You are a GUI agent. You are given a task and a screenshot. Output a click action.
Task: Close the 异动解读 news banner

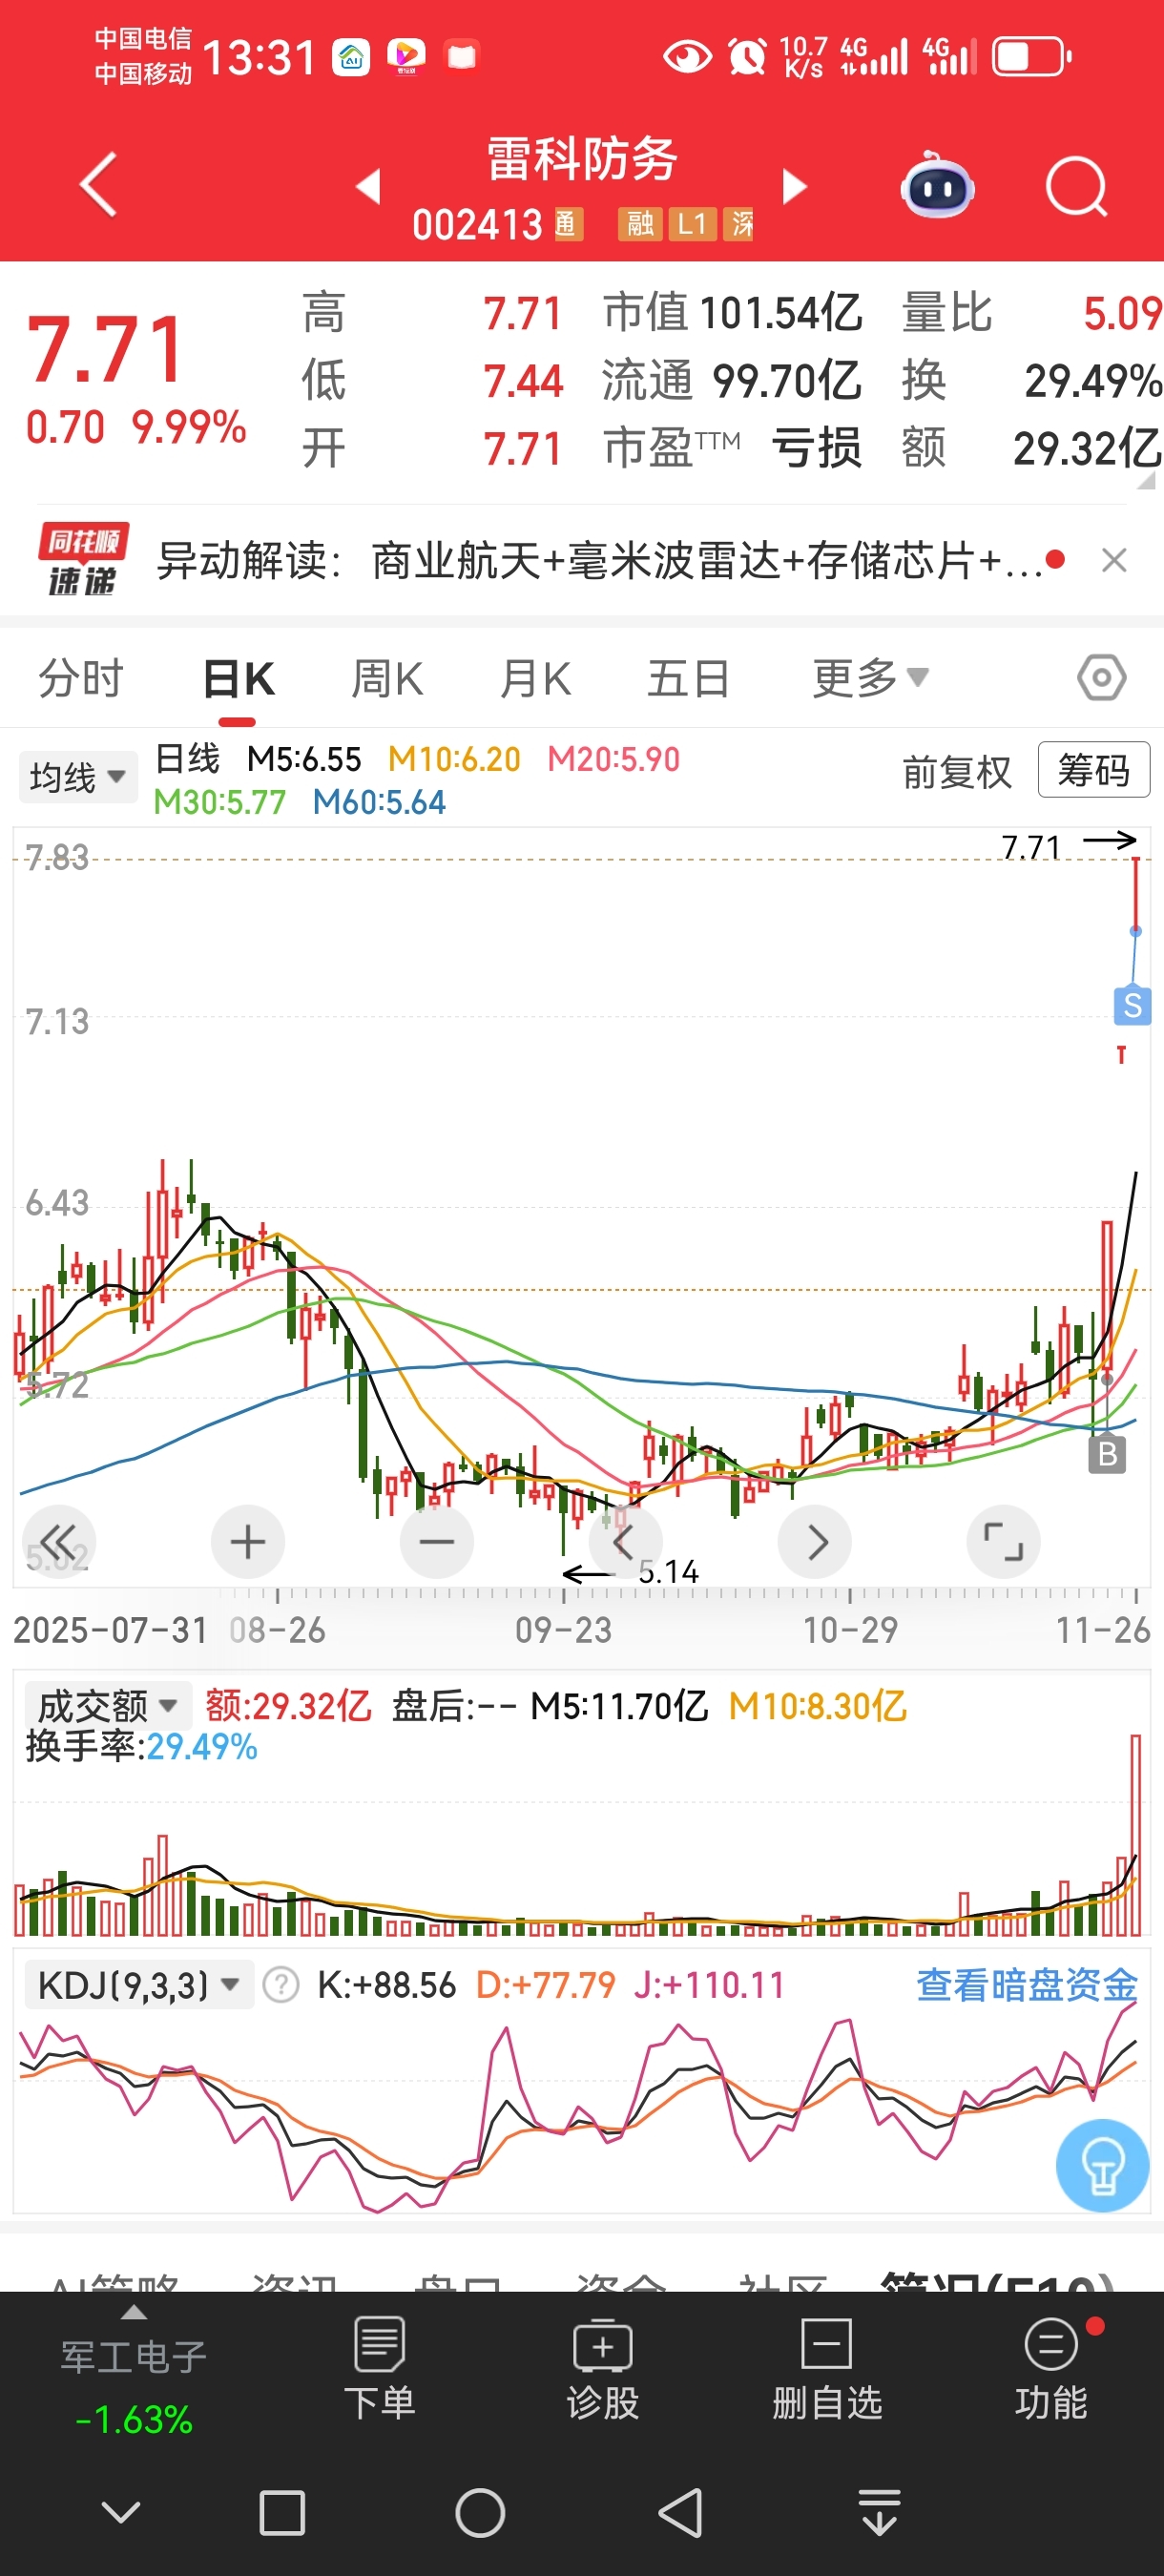1114,560
